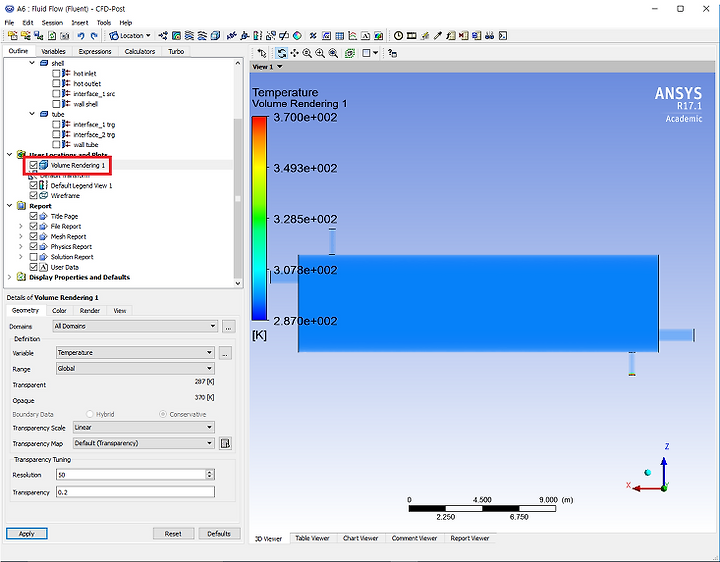Toggle the hot inlet checkbox
The height and width of the screenshot is (562, 720).
(56, 73)
